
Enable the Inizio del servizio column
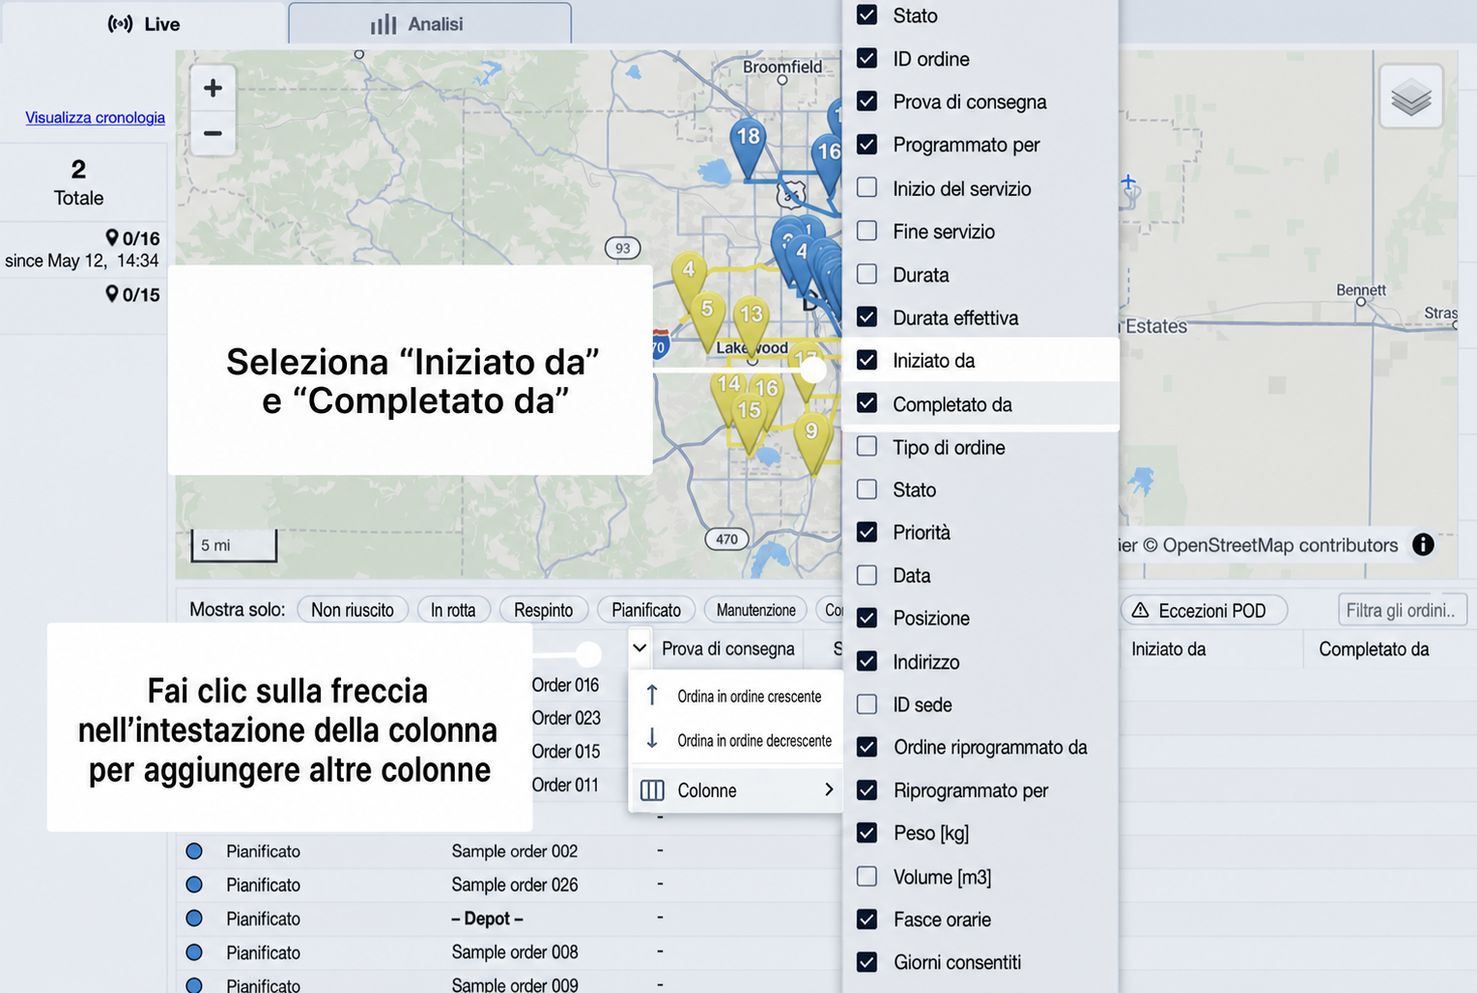(x=867, y=187)
